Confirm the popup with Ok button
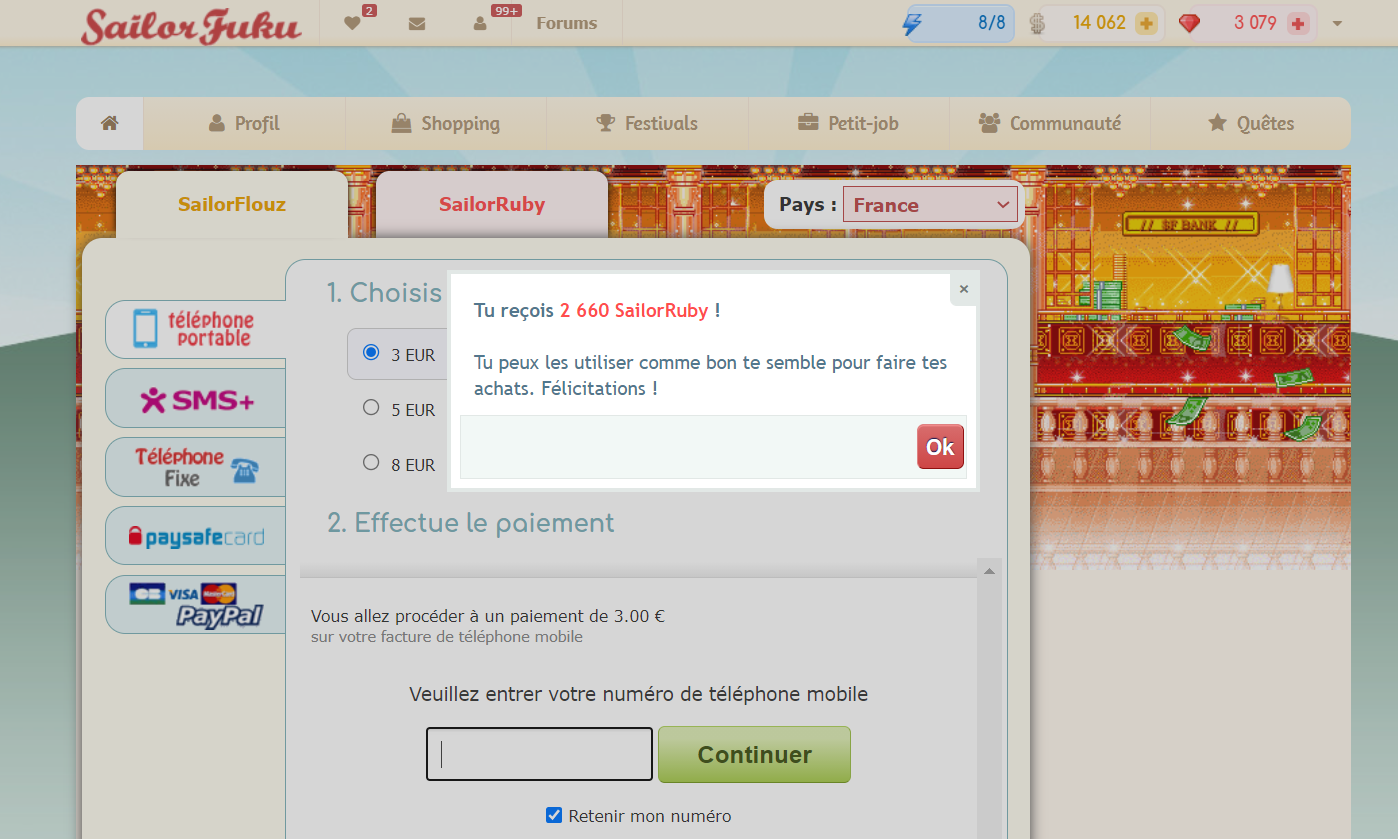 click(x=940, y=447)
